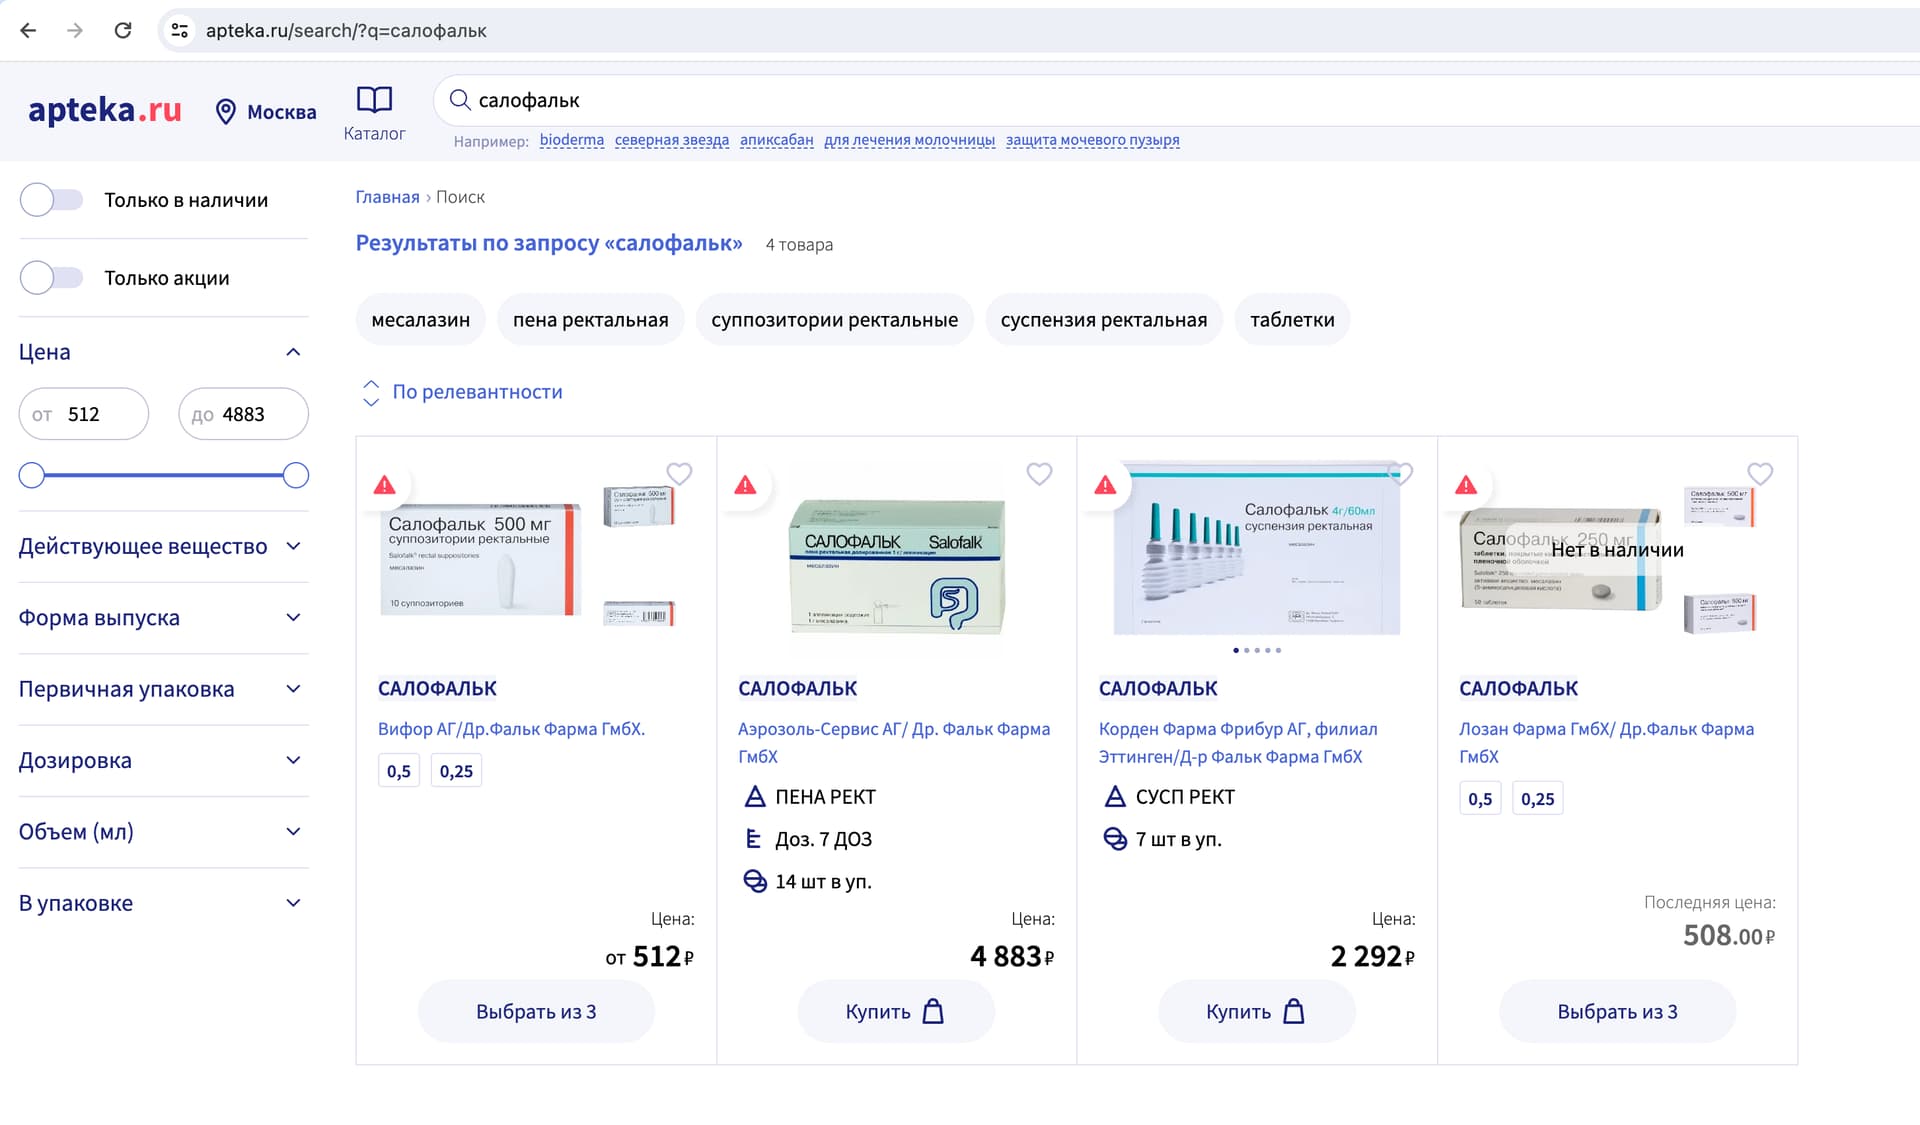Image resolution: width=1920 pixels, height=1125 pixels.
Task: Click the browser forward arrow
Action: pyautogui.click(x=75, y=30)
